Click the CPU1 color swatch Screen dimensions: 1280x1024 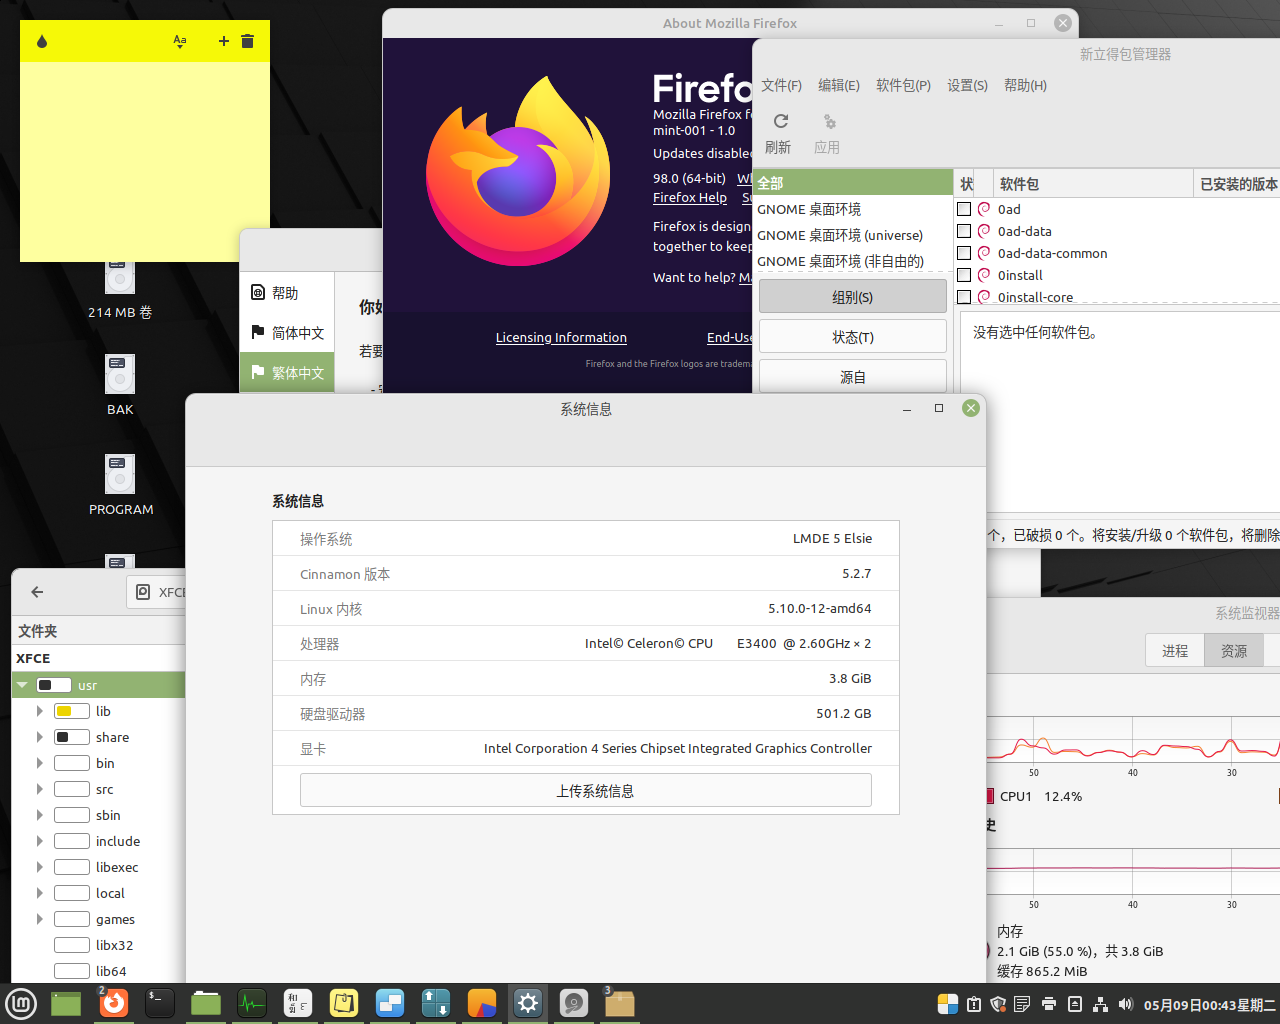pos(990,796)
